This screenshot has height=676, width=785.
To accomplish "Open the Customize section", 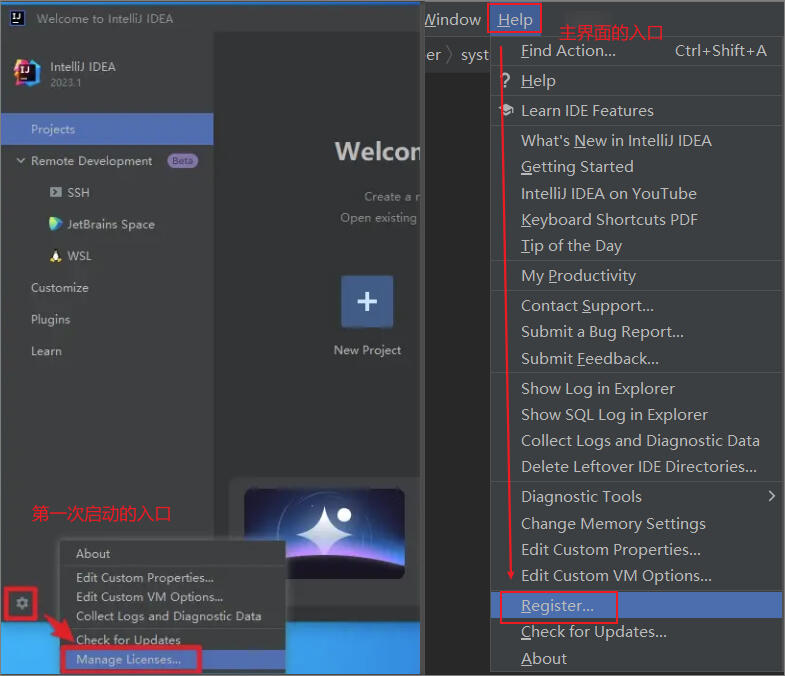I will coord(60,288).
